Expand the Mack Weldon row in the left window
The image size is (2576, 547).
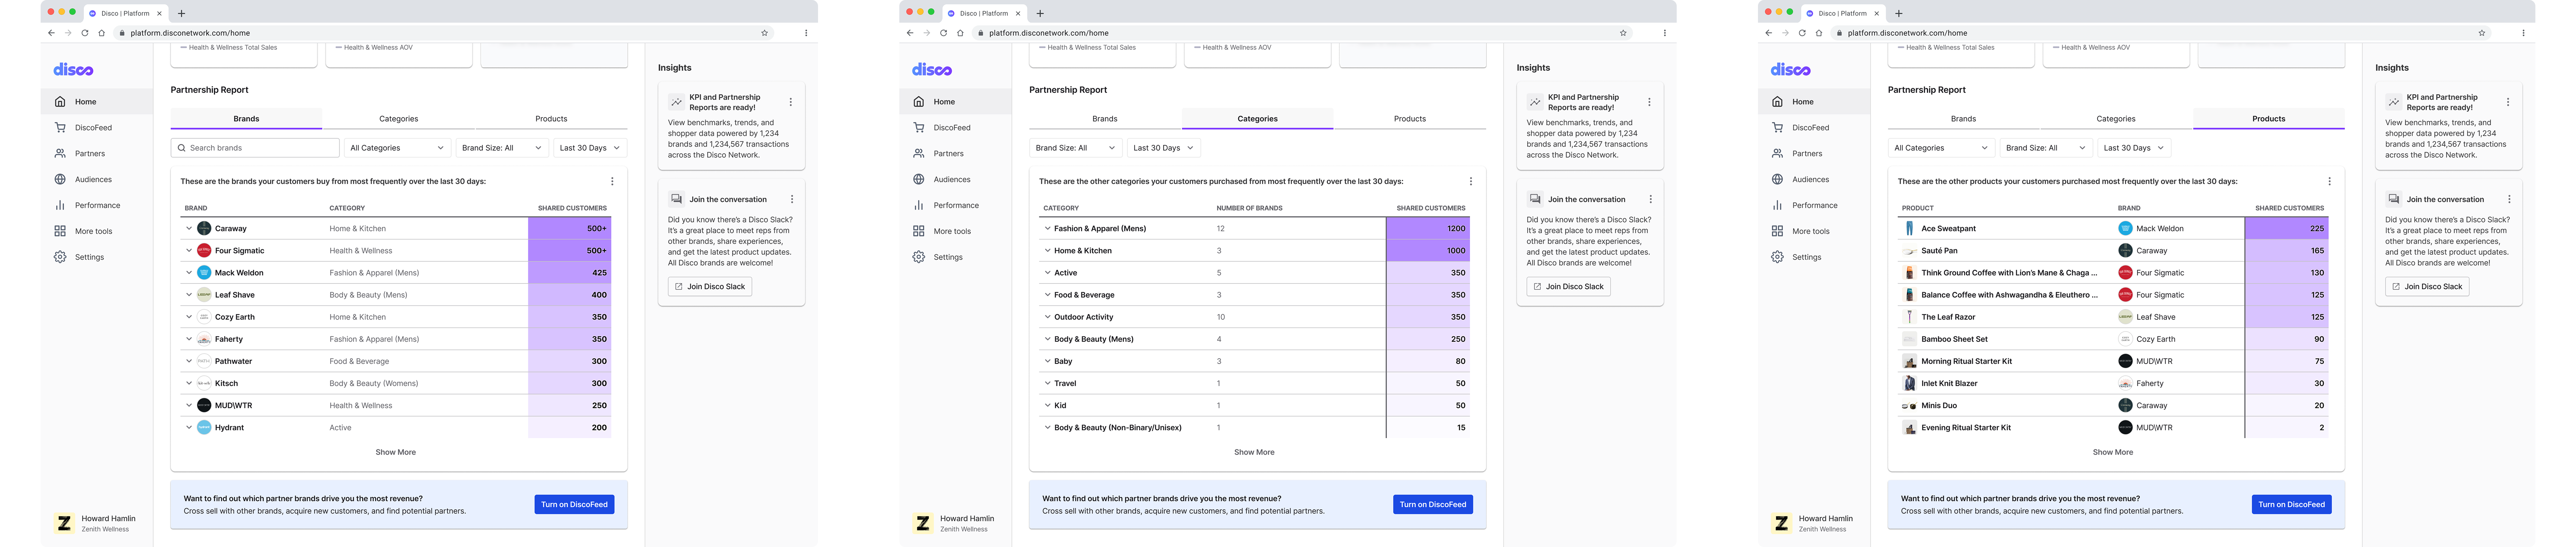coord(189,273)
